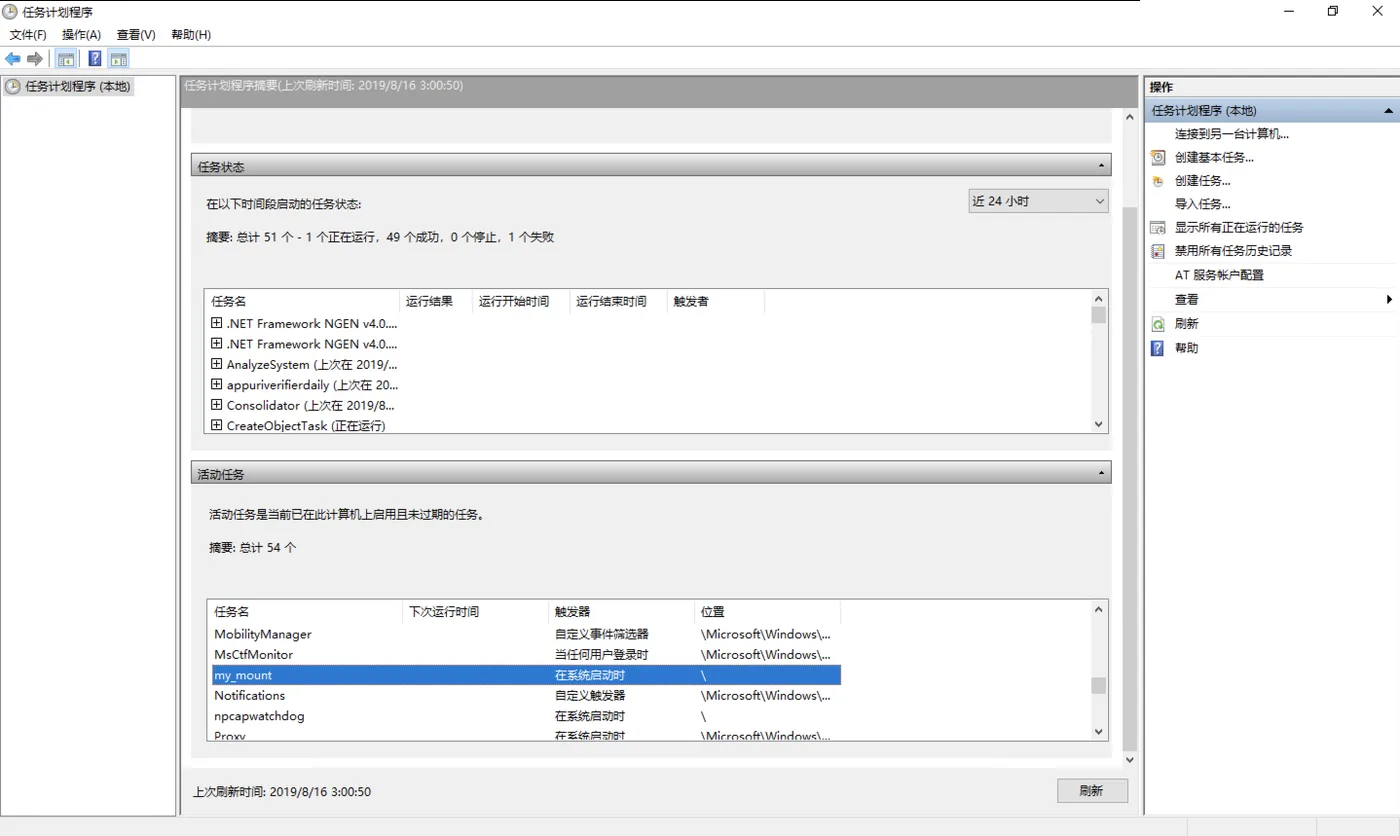1400x836 pixels.
Task: Sort task status list by 运行开始时间 column
Action: 520,301
